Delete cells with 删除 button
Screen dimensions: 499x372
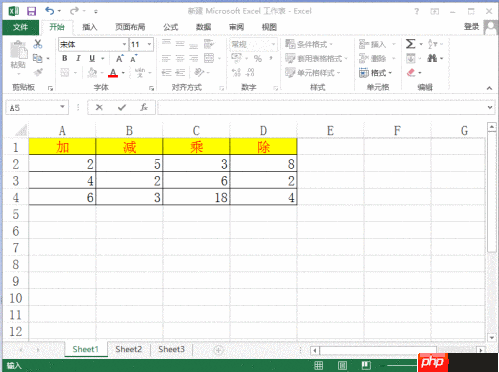coord(373,59)
